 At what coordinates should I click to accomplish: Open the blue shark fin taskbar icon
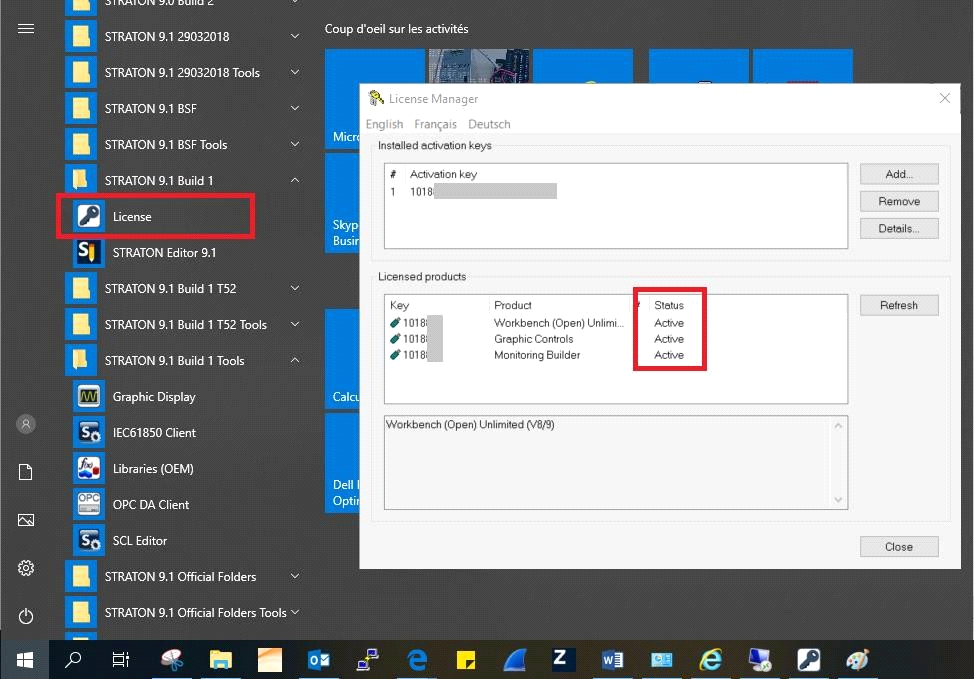pyautogui.click(x=515, y=660)
